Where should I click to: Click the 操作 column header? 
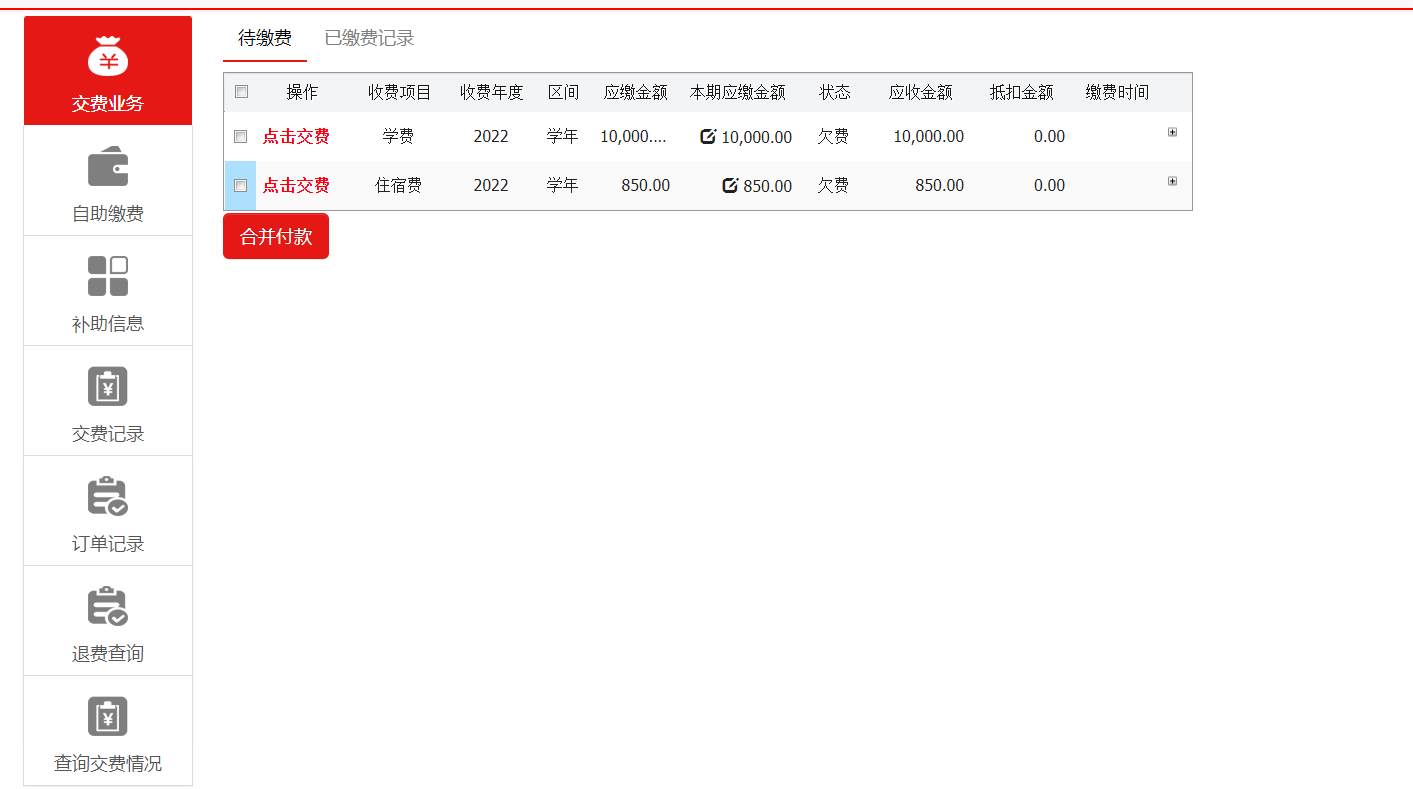[x=302, y=92]
